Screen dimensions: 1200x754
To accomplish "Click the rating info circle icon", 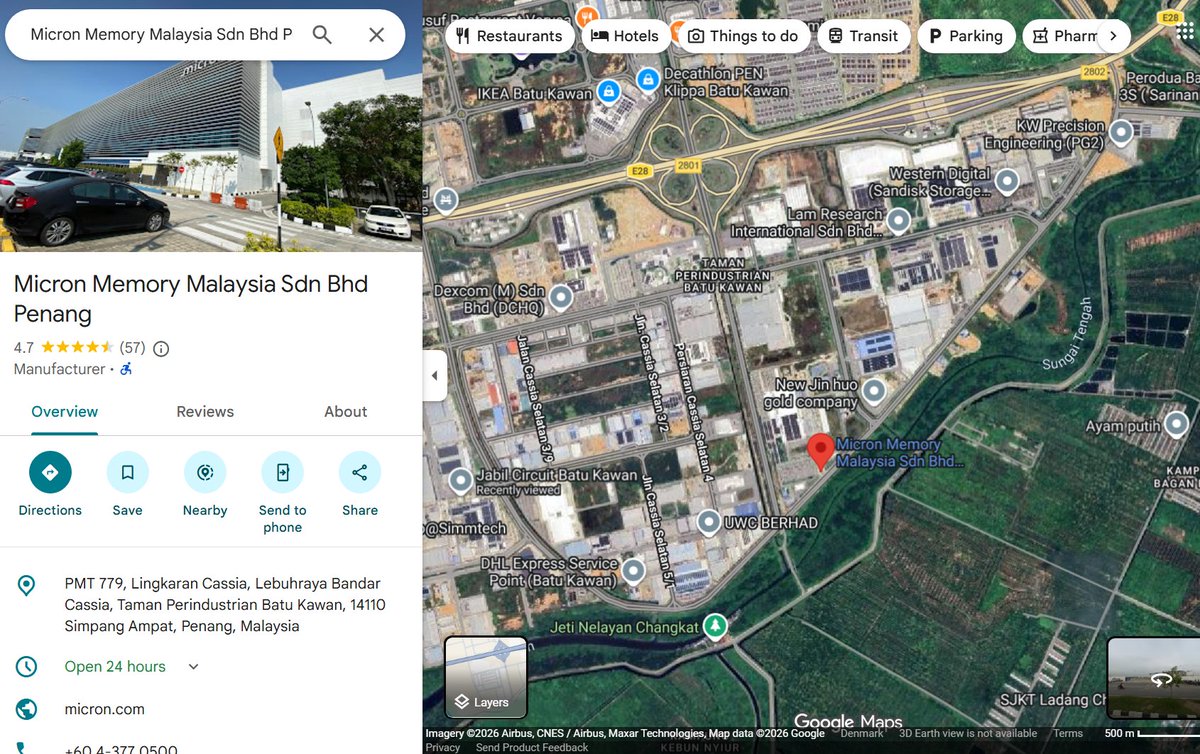I will tap(161, 349).
